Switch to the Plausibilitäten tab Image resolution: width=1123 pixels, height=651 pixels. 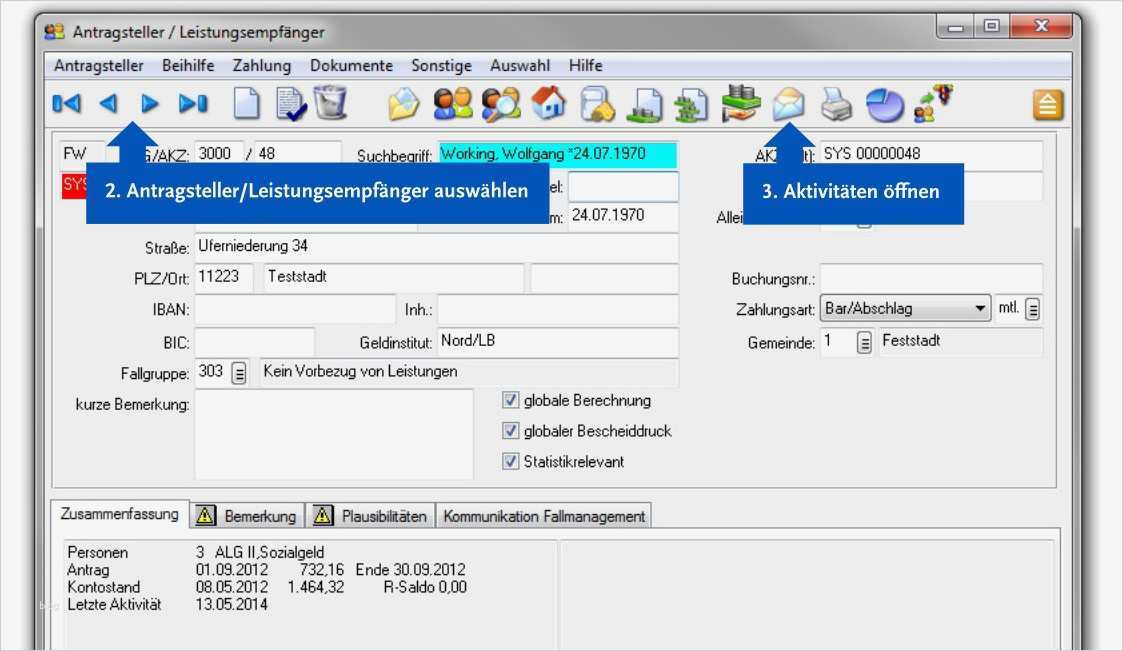(x=371, y=516)
